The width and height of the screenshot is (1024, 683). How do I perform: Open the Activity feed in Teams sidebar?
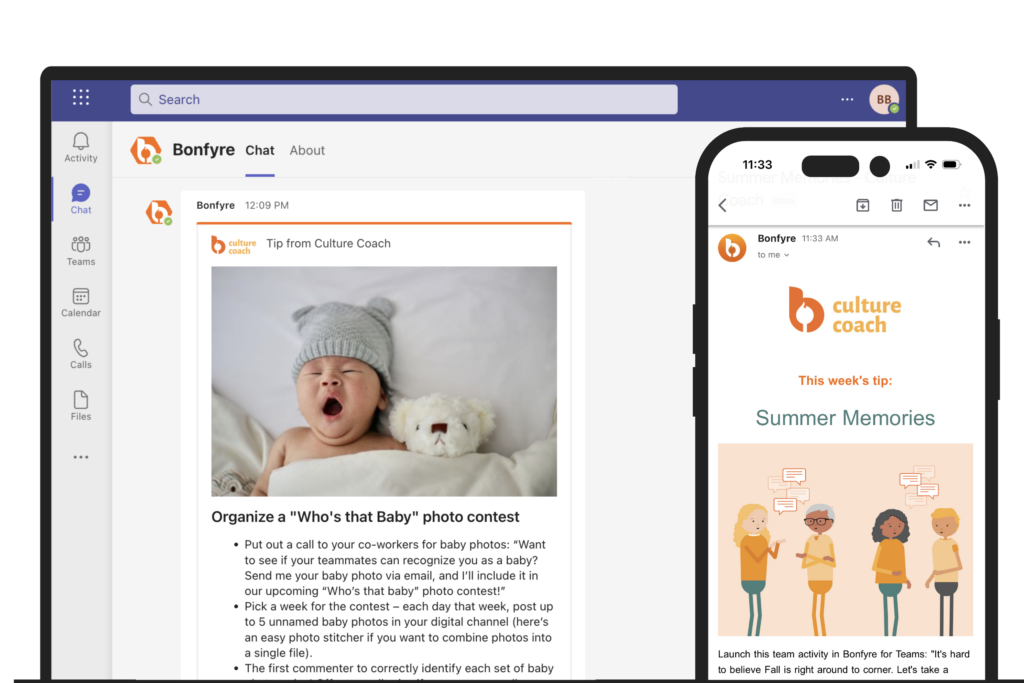[81, 146]
